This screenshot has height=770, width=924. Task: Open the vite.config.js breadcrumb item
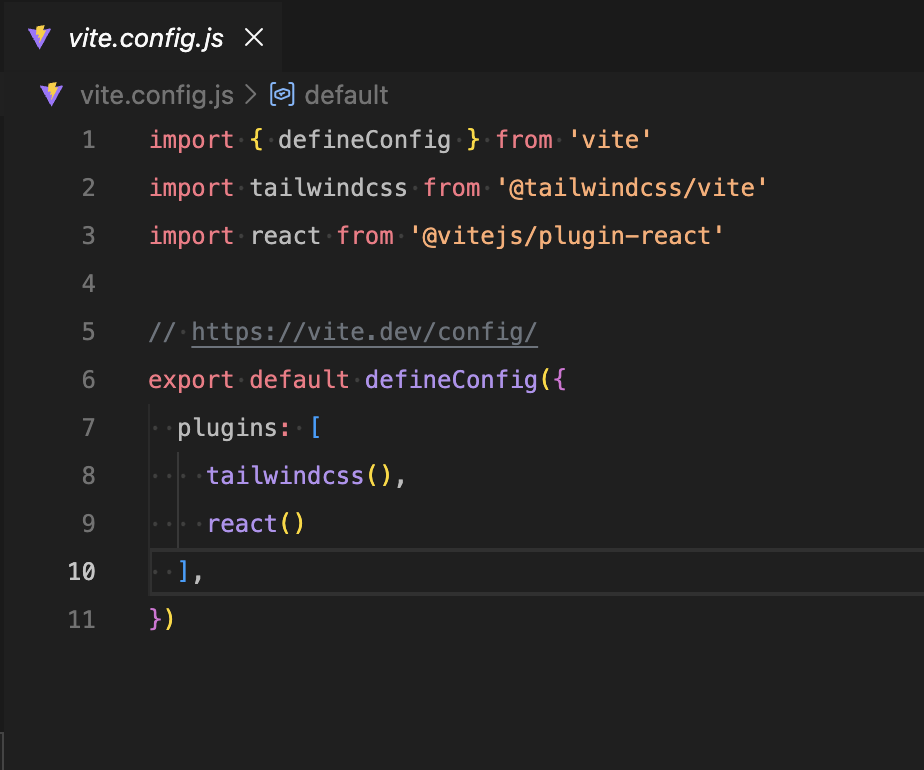[157, 95]
